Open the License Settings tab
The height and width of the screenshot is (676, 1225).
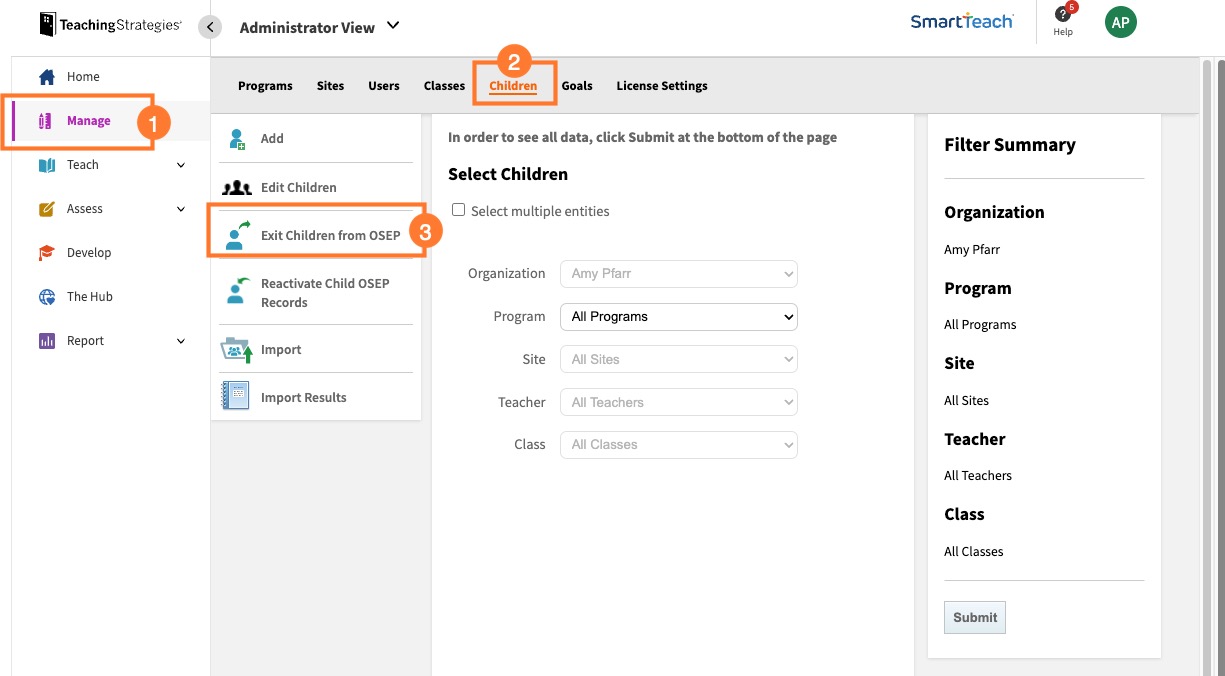(x=661, y=86)
